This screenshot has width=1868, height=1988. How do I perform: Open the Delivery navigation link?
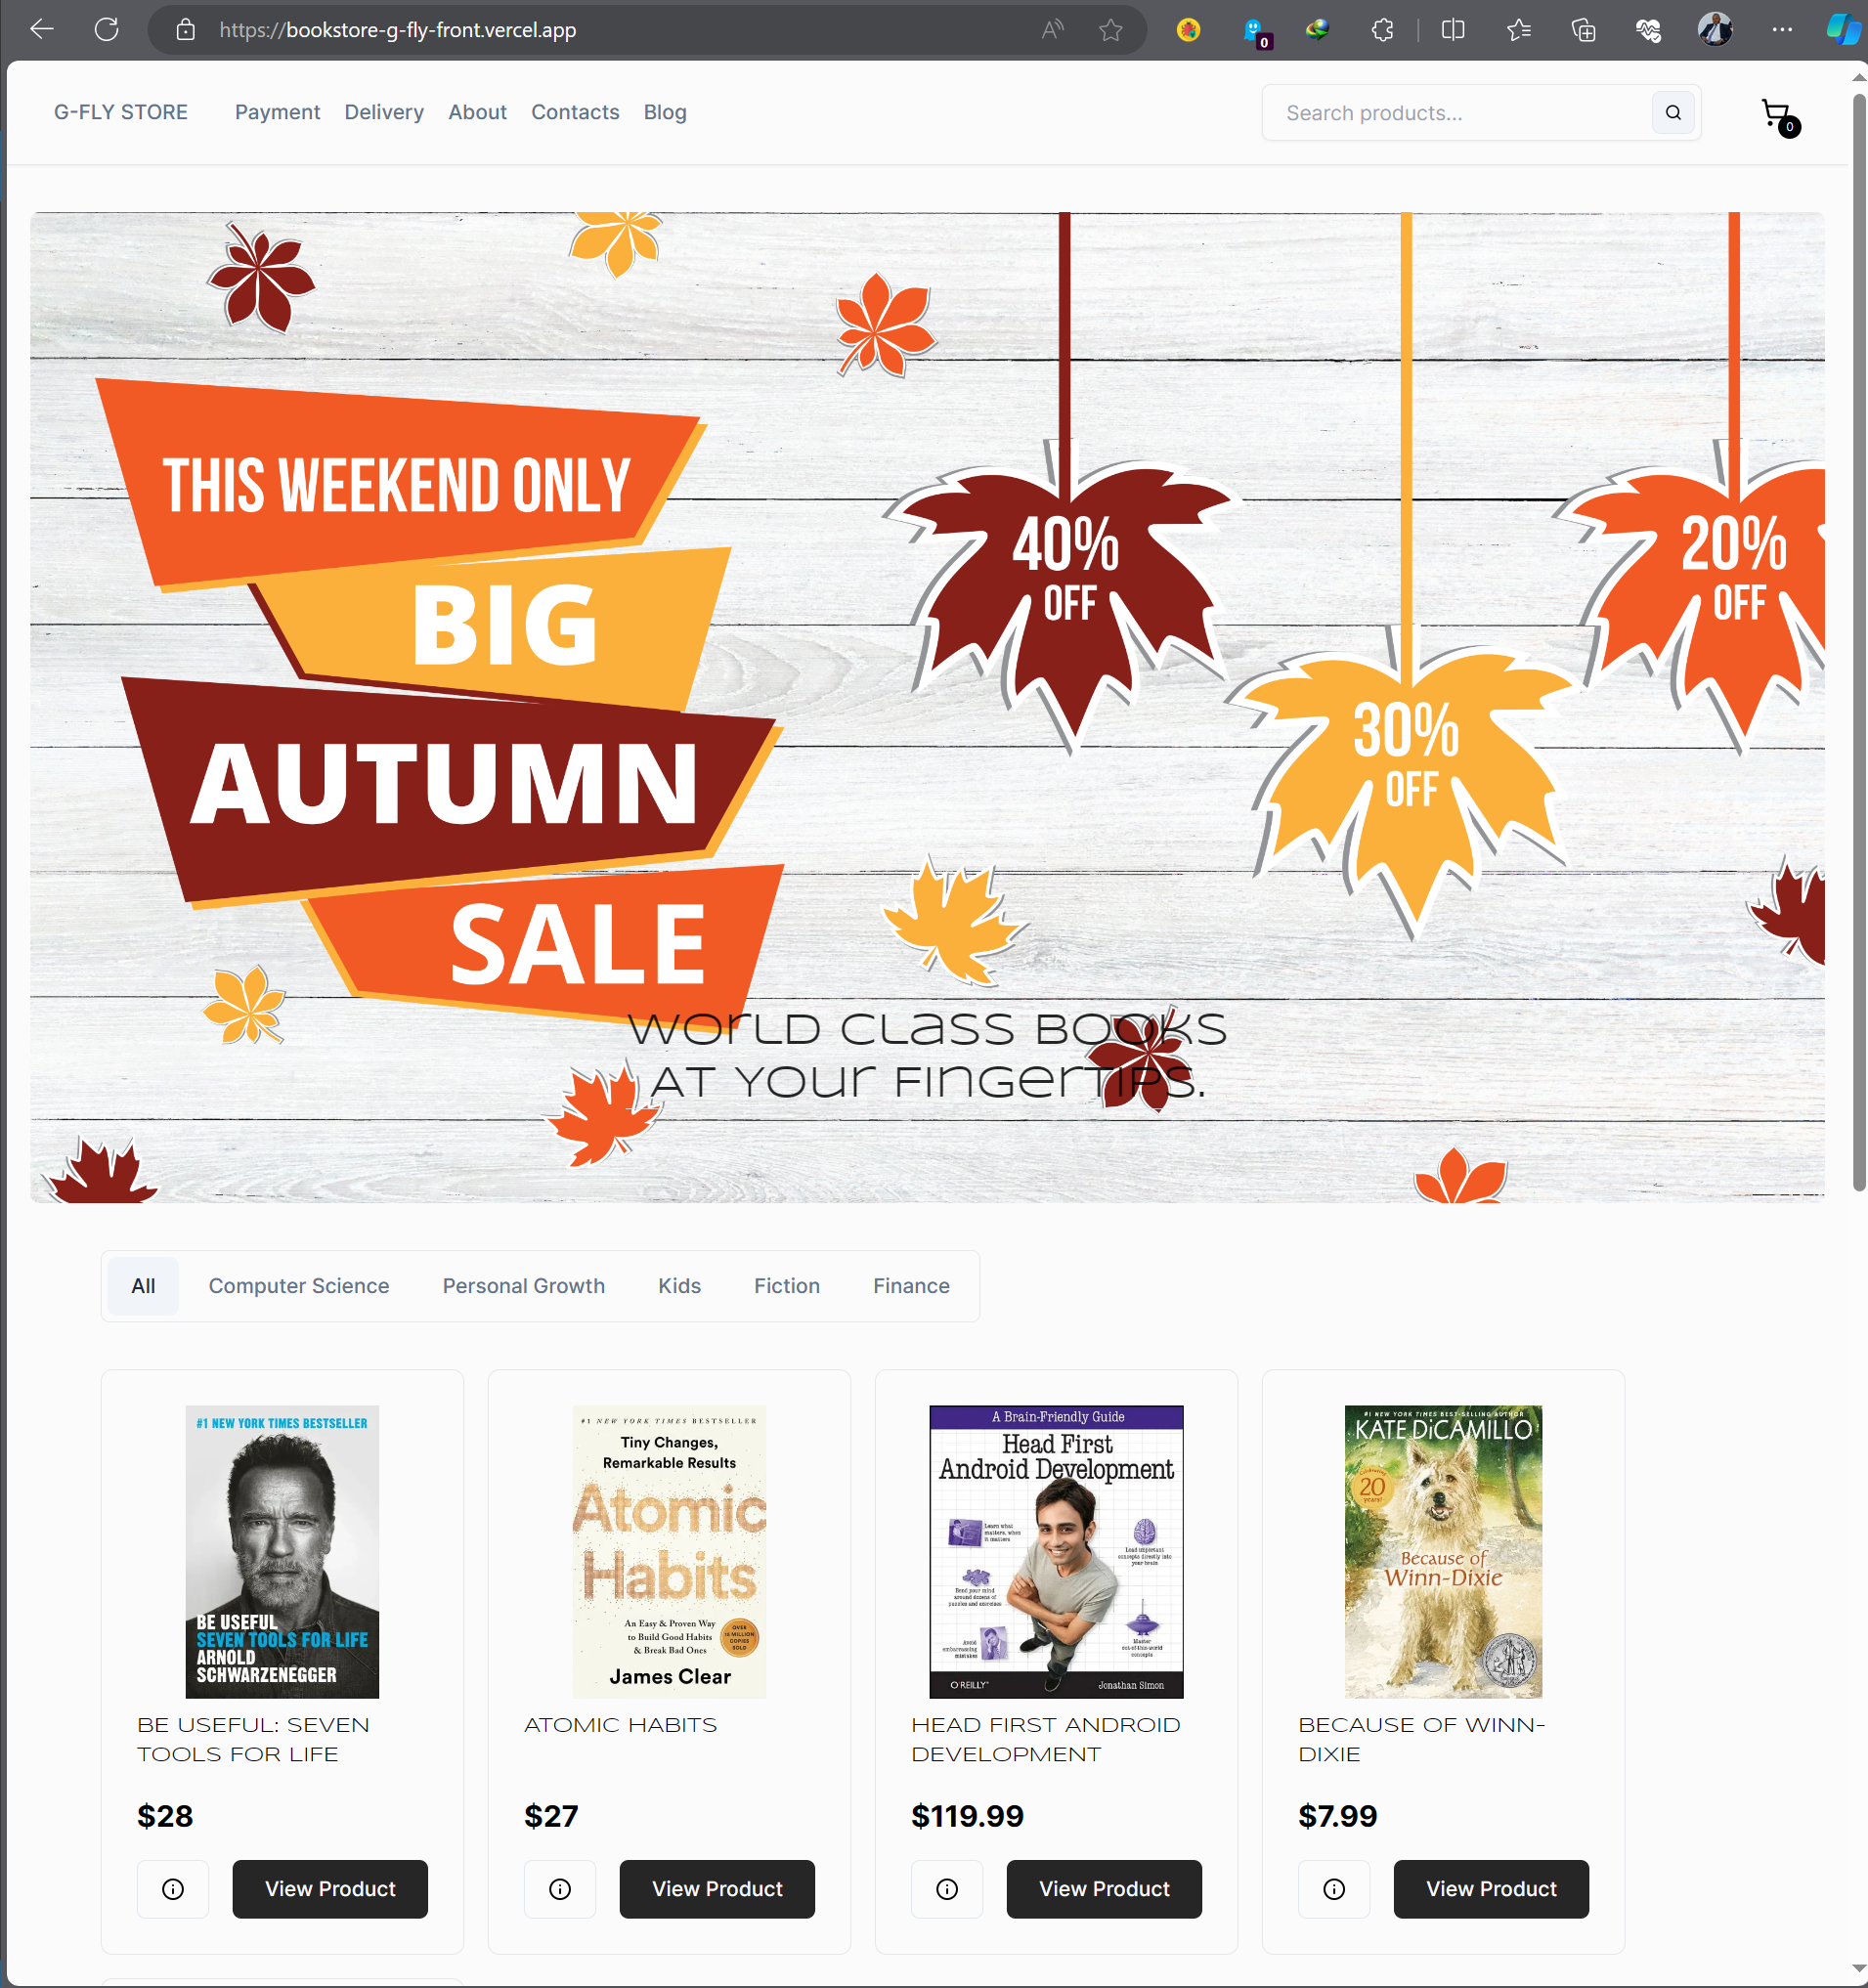(x=384, y=112)
